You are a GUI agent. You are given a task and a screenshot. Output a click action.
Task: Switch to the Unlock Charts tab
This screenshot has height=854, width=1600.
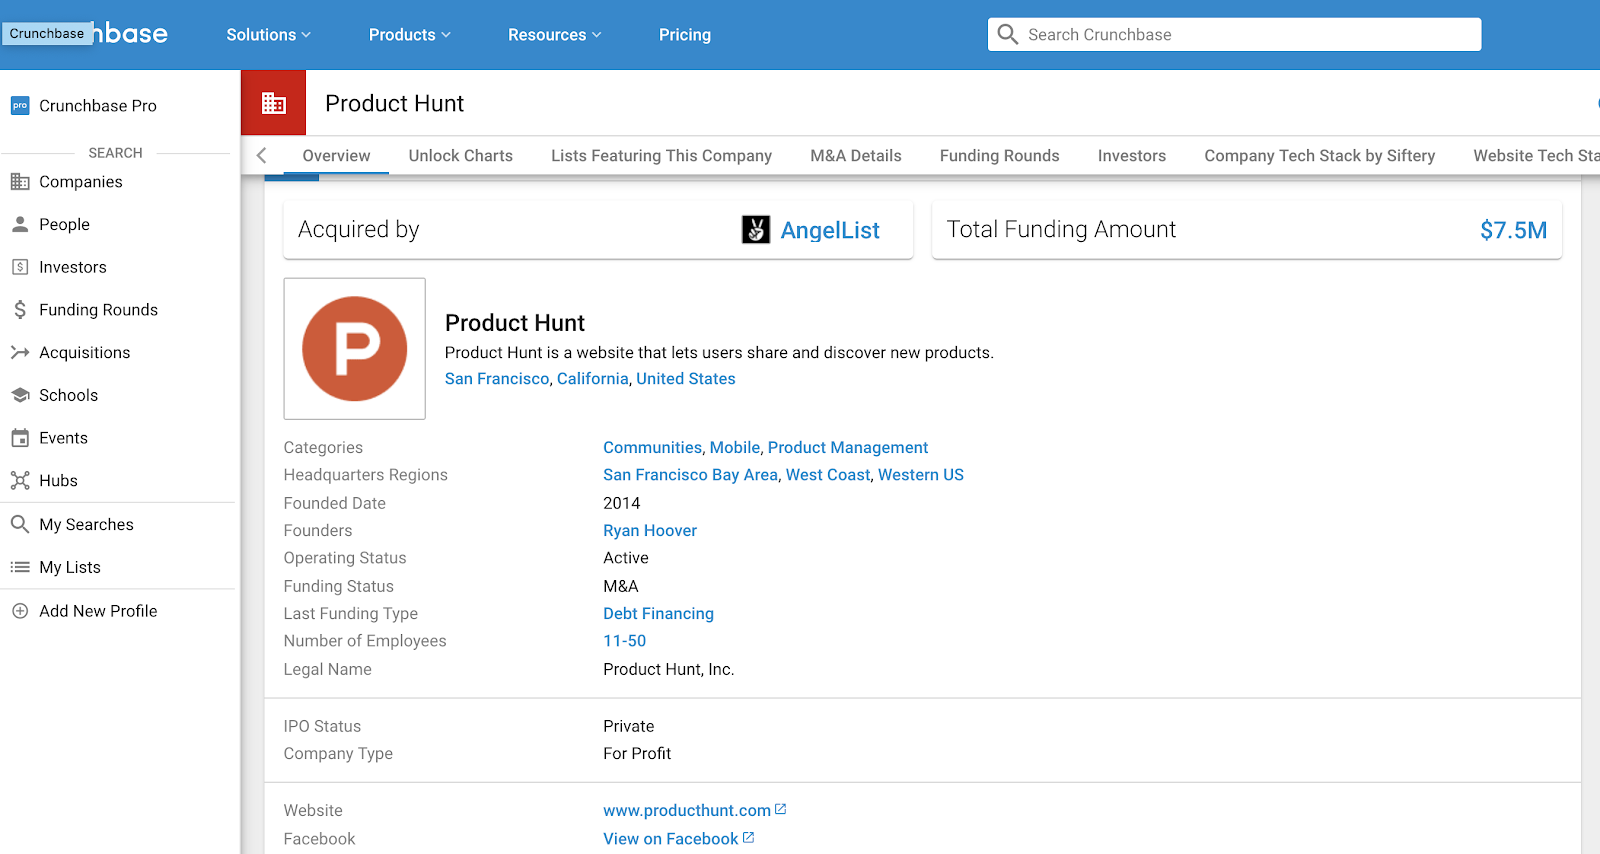coord(461,156)
